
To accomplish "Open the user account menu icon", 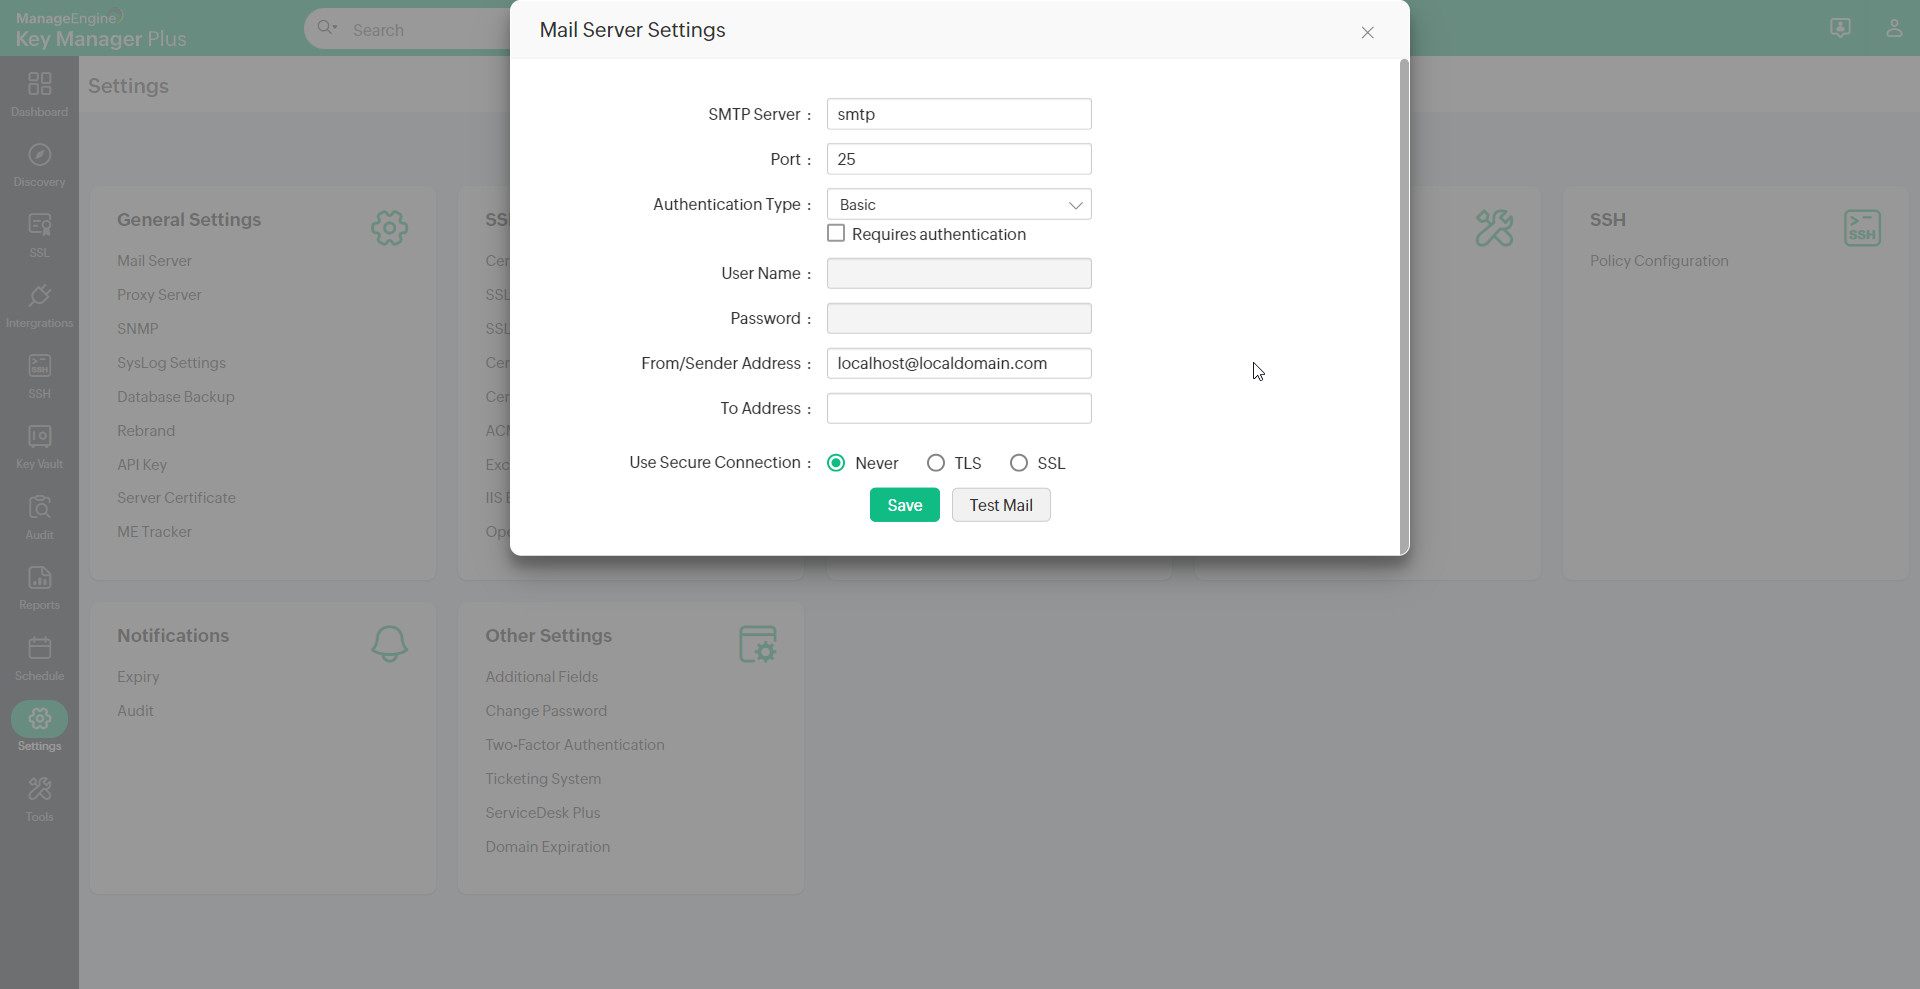I will pyautogui.click(x=1894, y=28).
